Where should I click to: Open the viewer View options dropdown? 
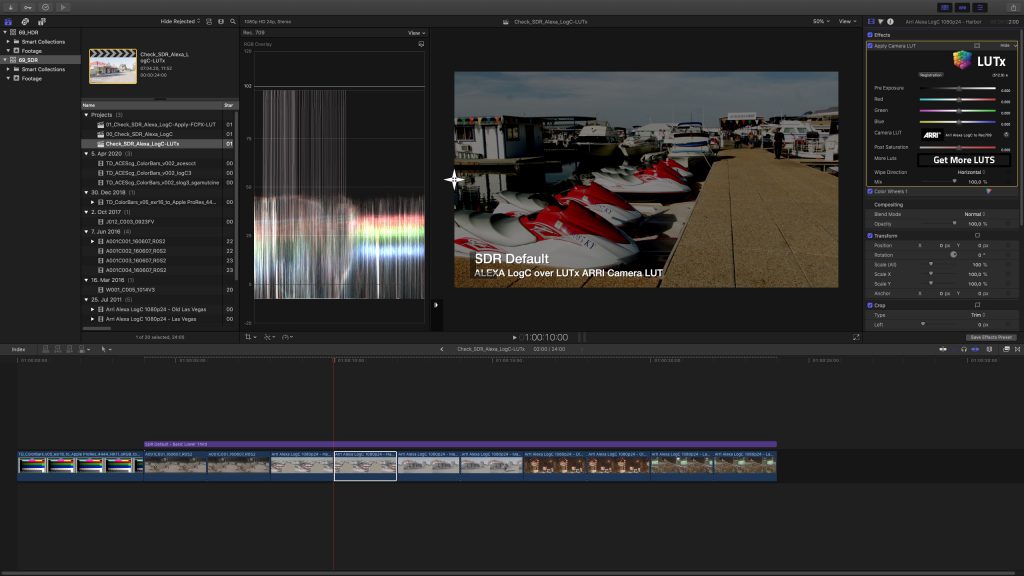pos(847,22)
